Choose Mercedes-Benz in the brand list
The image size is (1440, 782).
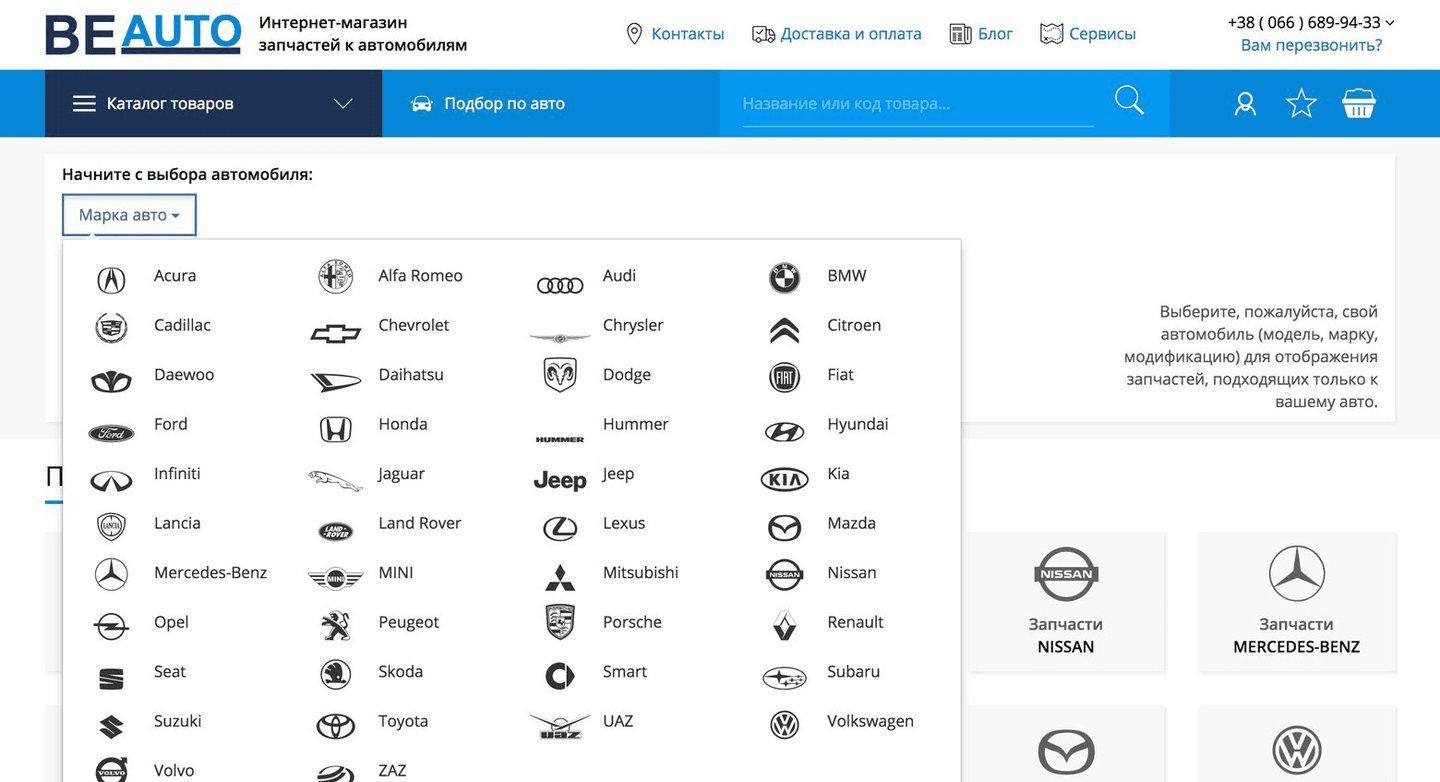pos(211,573)
